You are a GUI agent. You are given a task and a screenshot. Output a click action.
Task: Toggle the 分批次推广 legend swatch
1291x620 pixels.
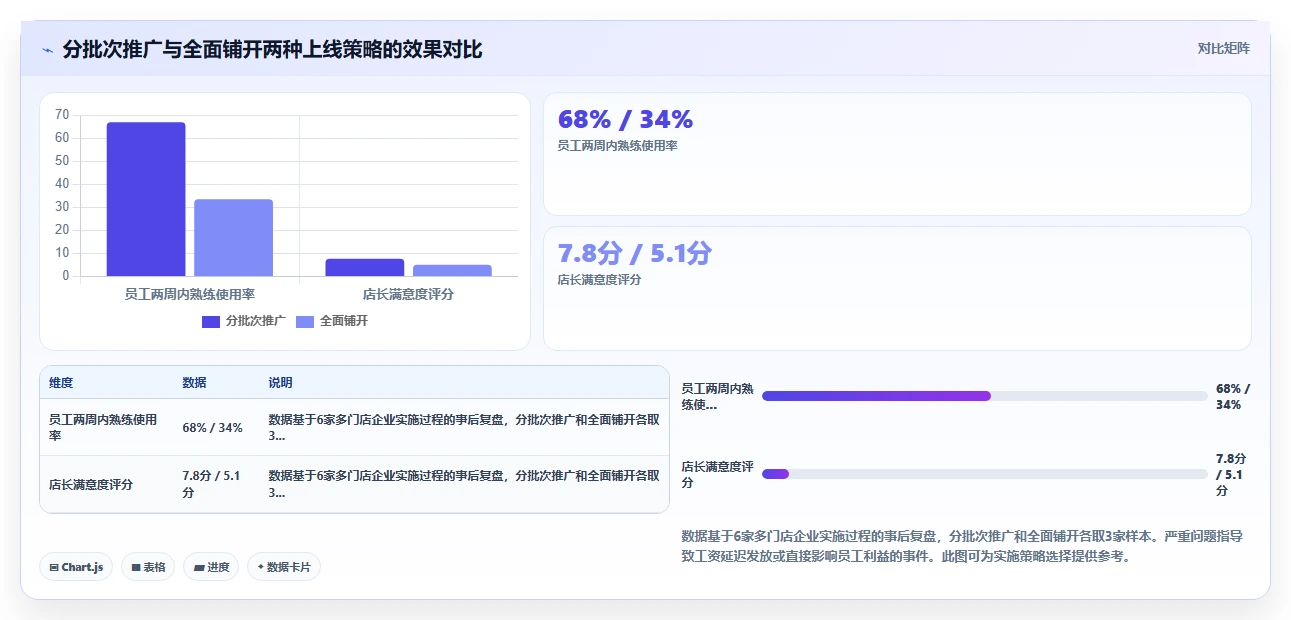[211, 321]
